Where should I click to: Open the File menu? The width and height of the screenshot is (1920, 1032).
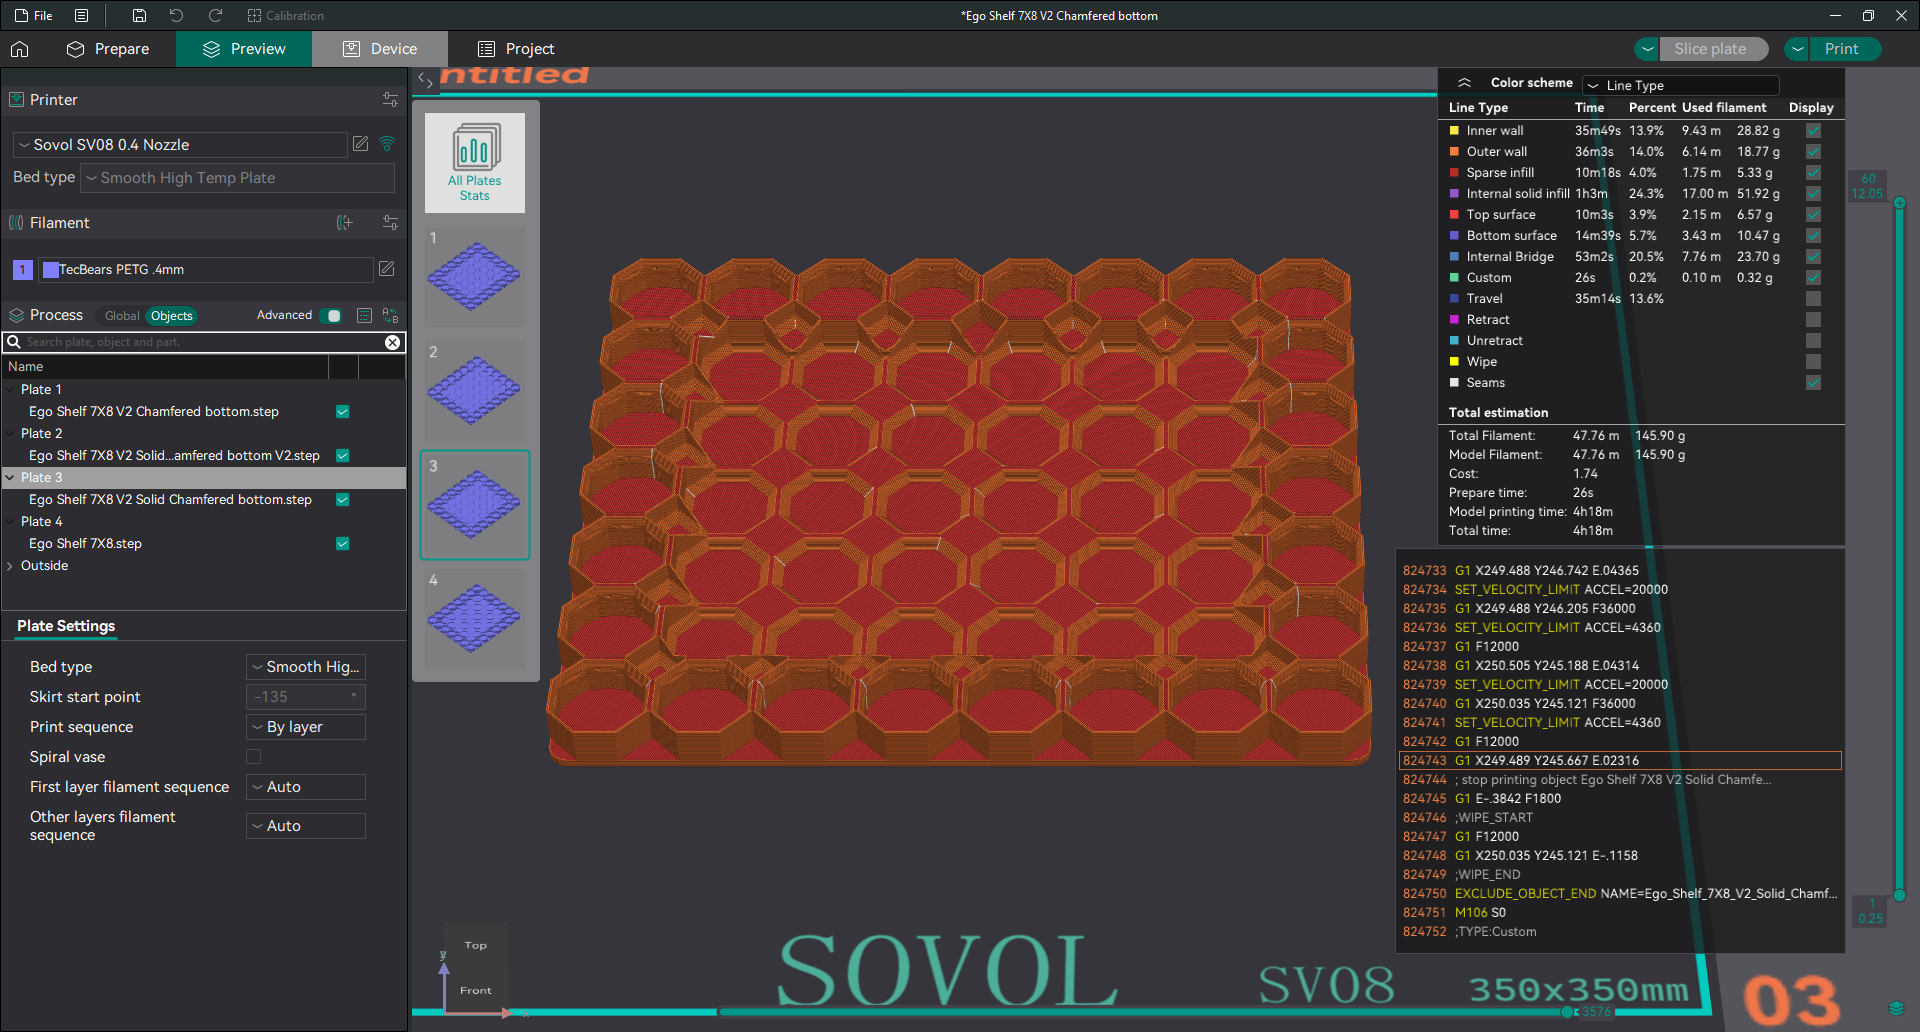33,16
